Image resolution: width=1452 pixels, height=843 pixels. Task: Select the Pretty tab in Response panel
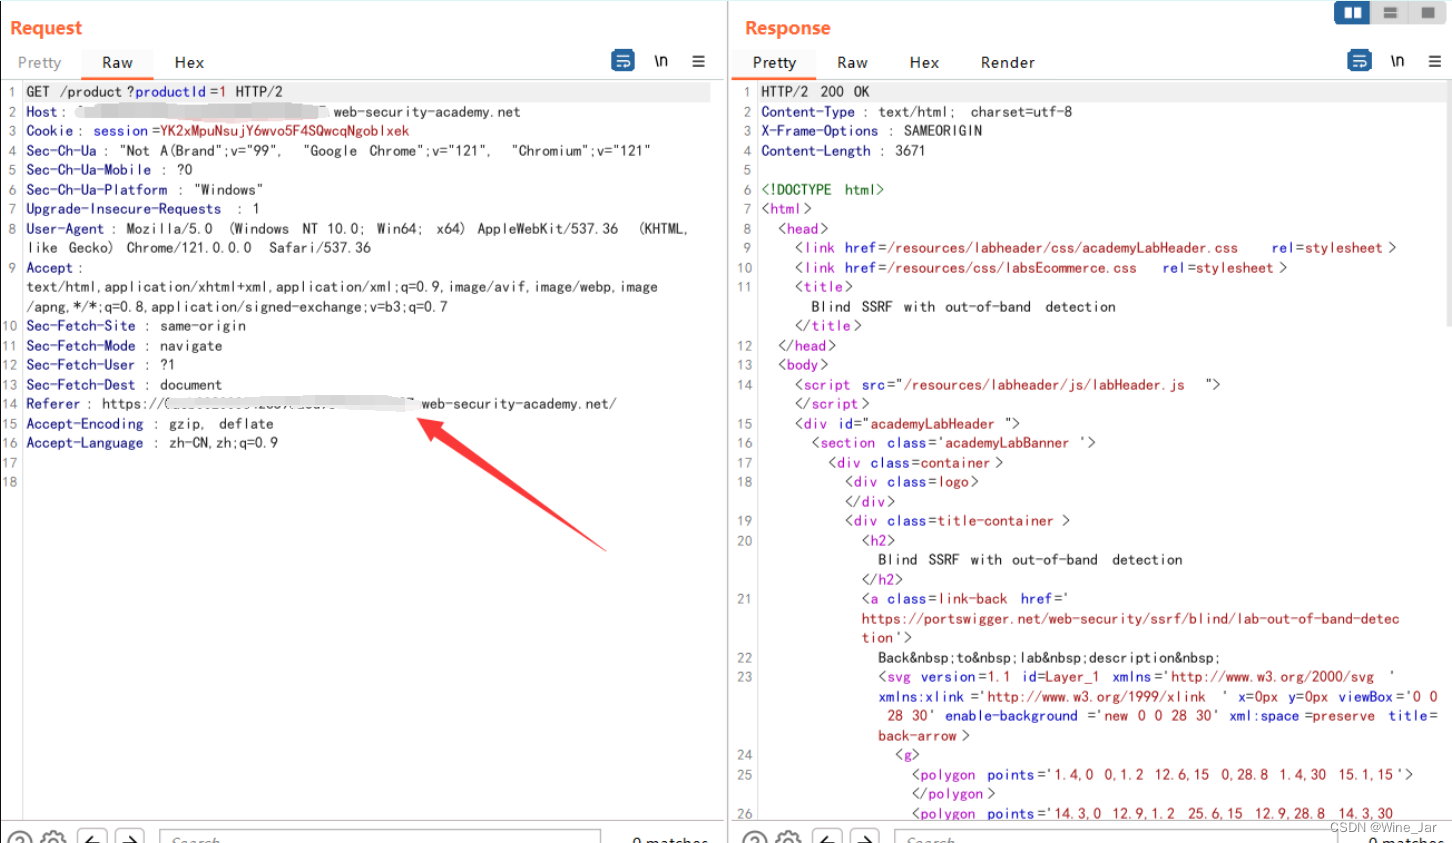coord(774,62)
